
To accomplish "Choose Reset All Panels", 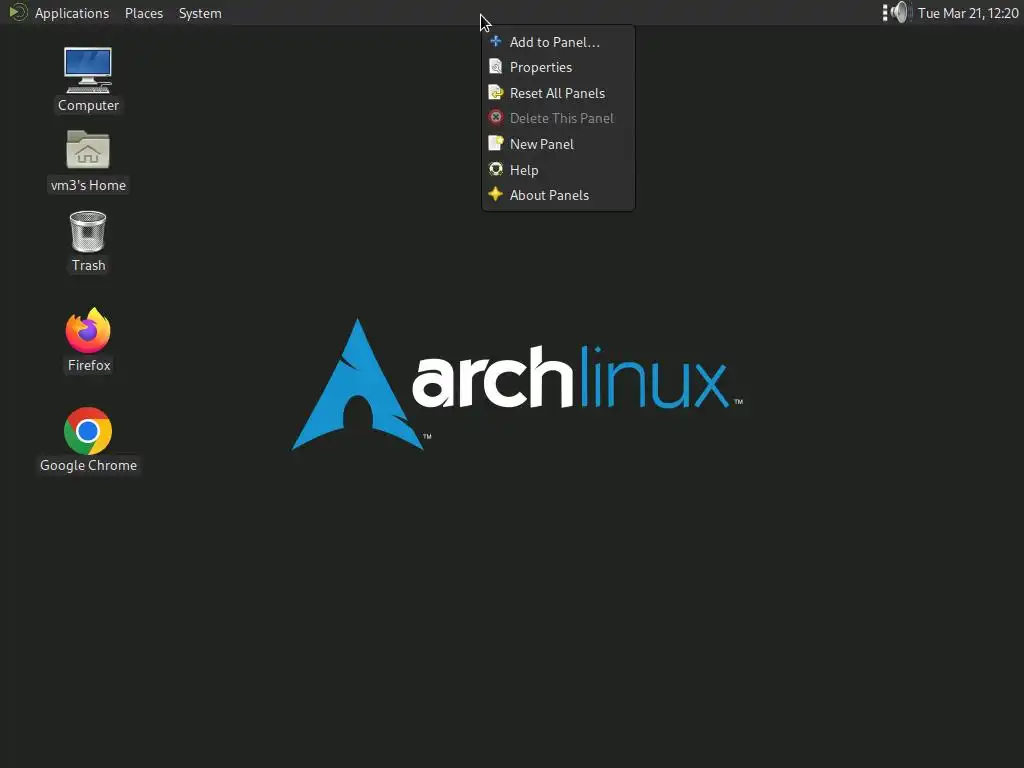I will (558, 93).
